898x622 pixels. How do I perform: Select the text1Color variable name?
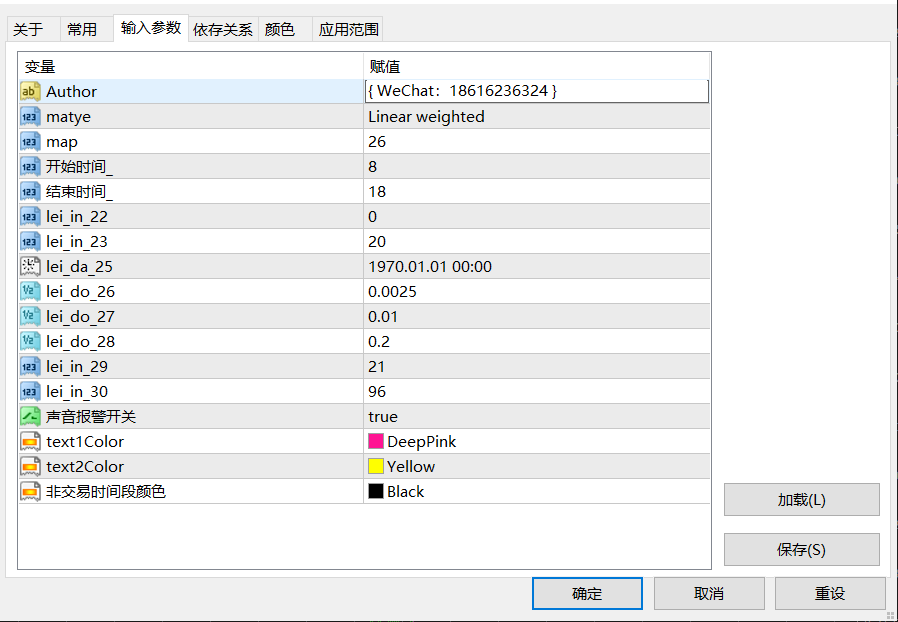click(85, 442)
